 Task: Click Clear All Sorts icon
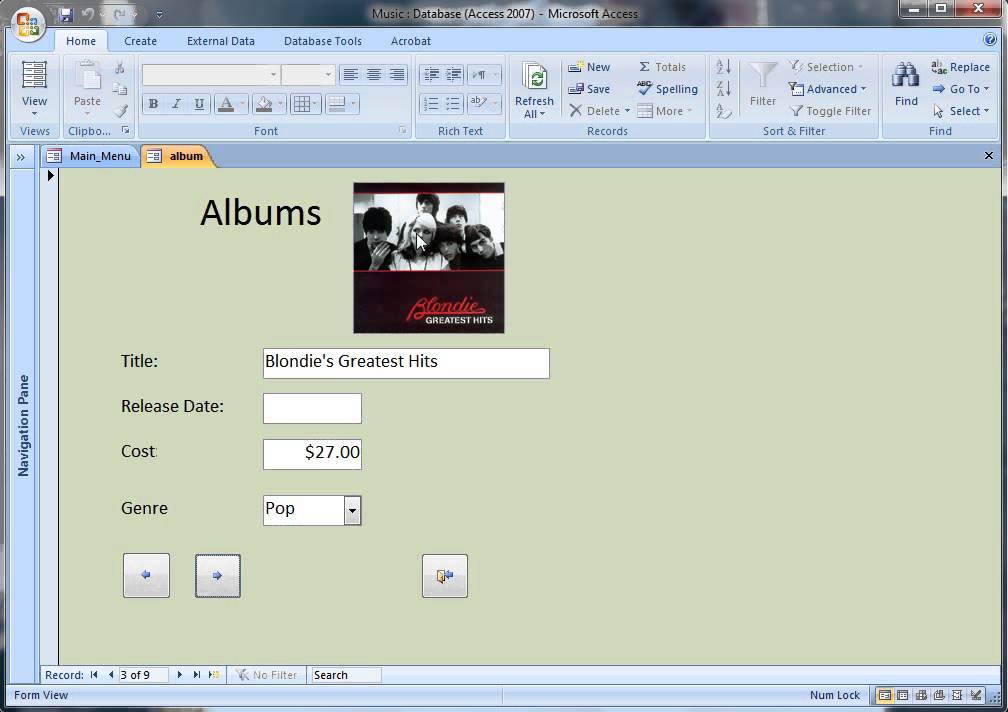(x=724, y=111)
